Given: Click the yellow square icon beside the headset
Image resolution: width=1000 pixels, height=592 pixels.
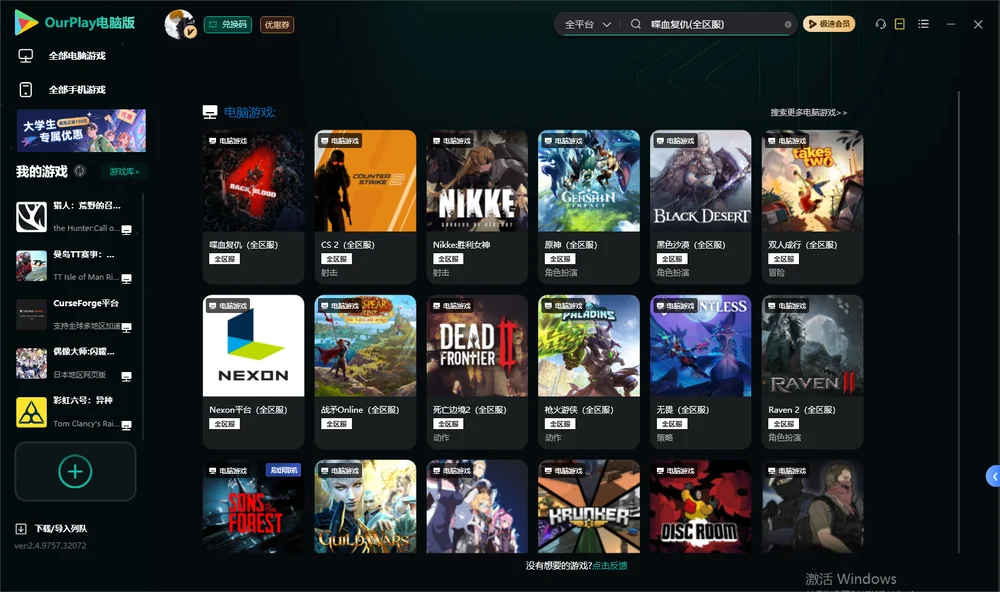Looking at the screenshot, I should [900, 24].
